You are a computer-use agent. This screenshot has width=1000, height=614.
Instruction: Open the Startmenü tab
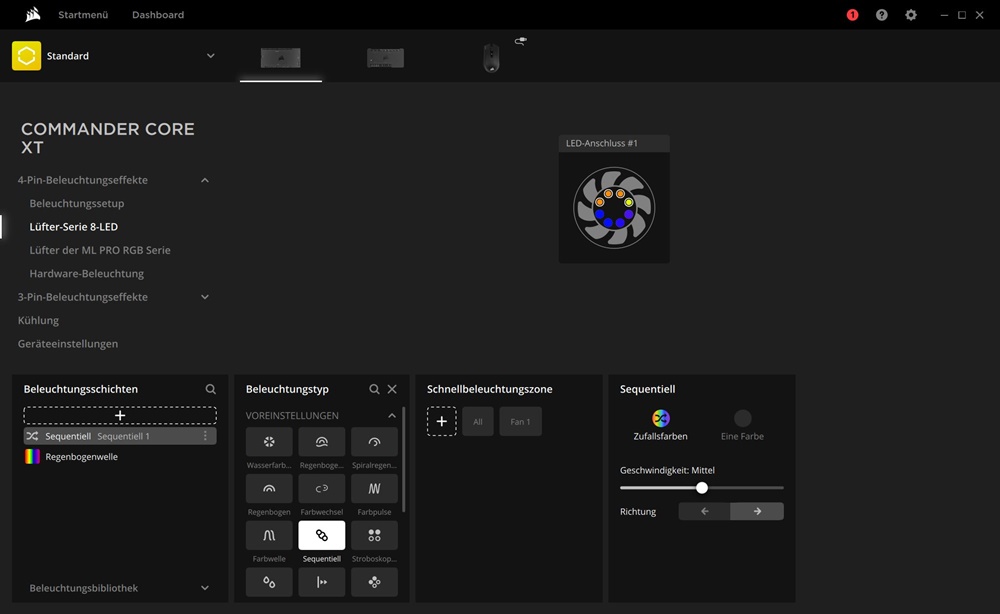pos(83,15)
